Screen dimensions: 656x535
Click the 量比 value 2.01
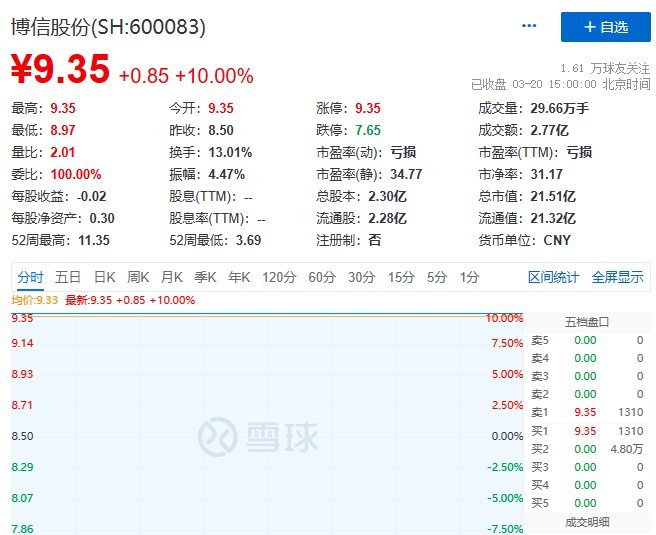(62, 152)
